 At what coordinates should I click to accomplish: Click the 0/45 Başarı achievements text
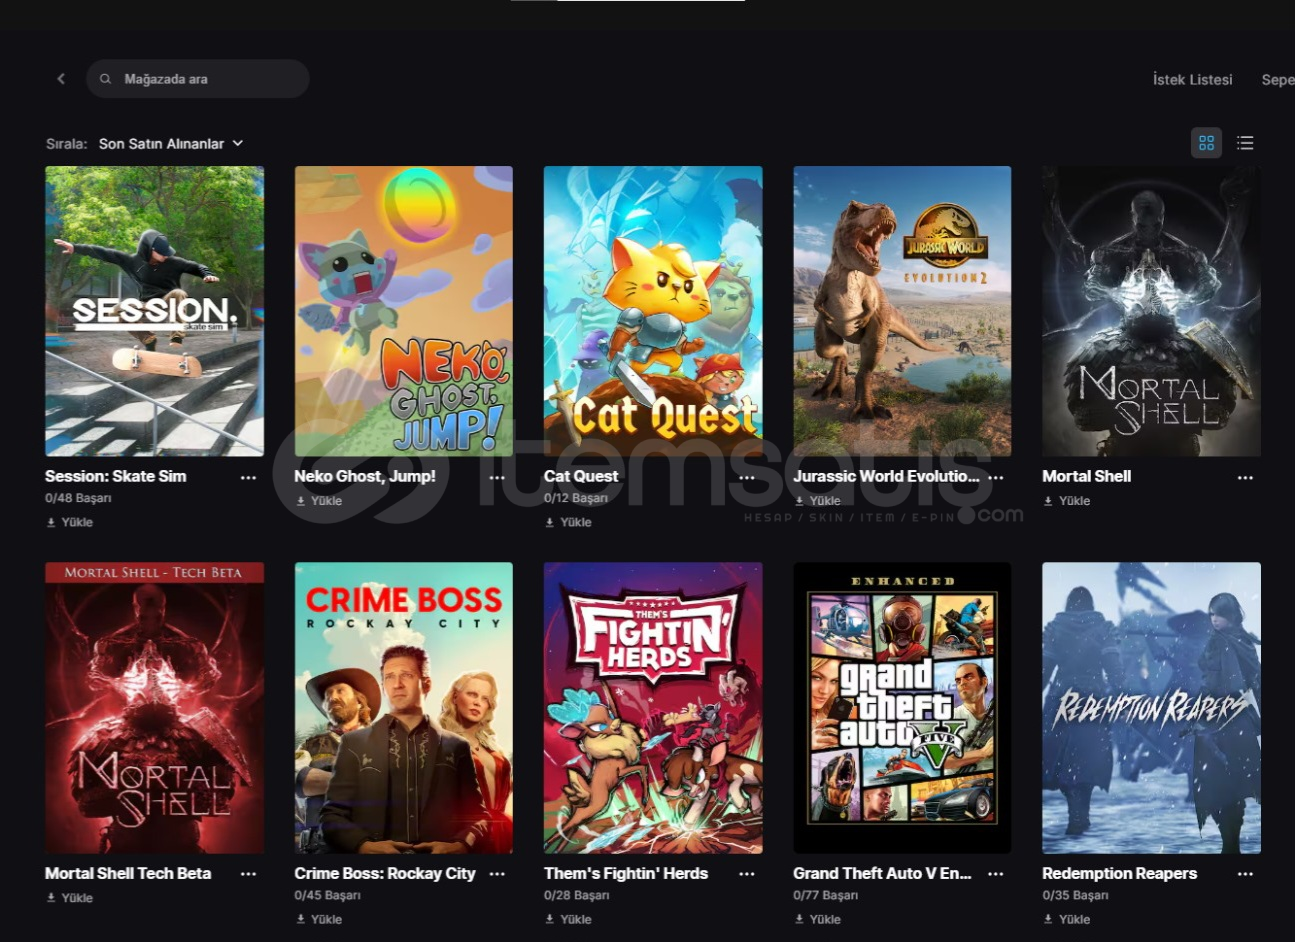(328, 895)
